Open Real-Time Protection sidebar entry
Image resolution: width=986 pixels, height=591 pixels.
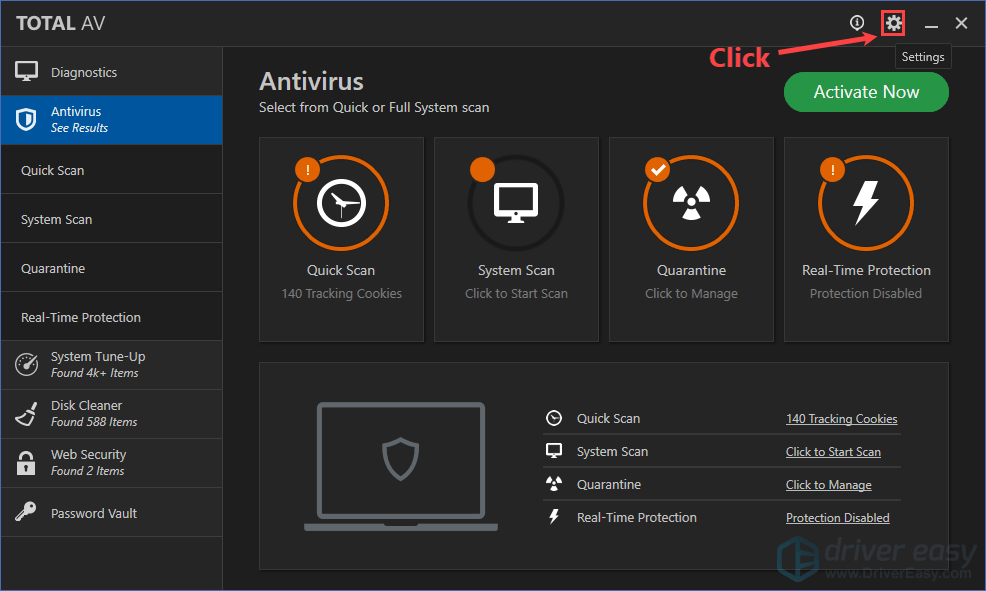pyautogui.click(x=81, y=317)
